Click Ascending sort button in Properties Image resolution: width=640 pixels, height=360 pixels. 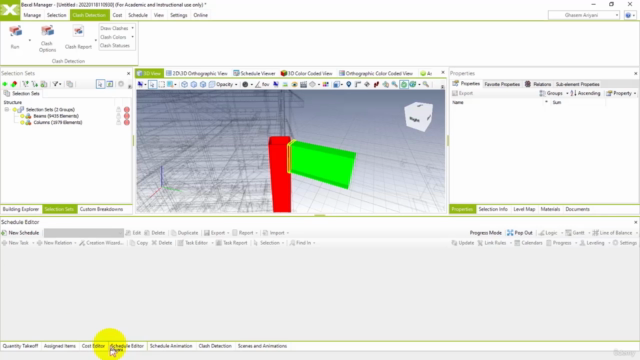click(x=585, y=93)
